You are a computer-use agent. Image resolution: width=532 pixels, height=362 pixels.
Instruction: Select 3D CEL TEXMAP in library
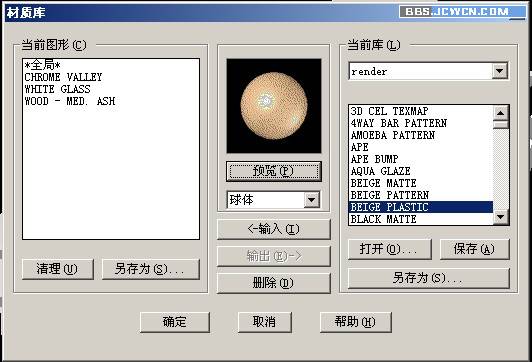coord(421,111)
